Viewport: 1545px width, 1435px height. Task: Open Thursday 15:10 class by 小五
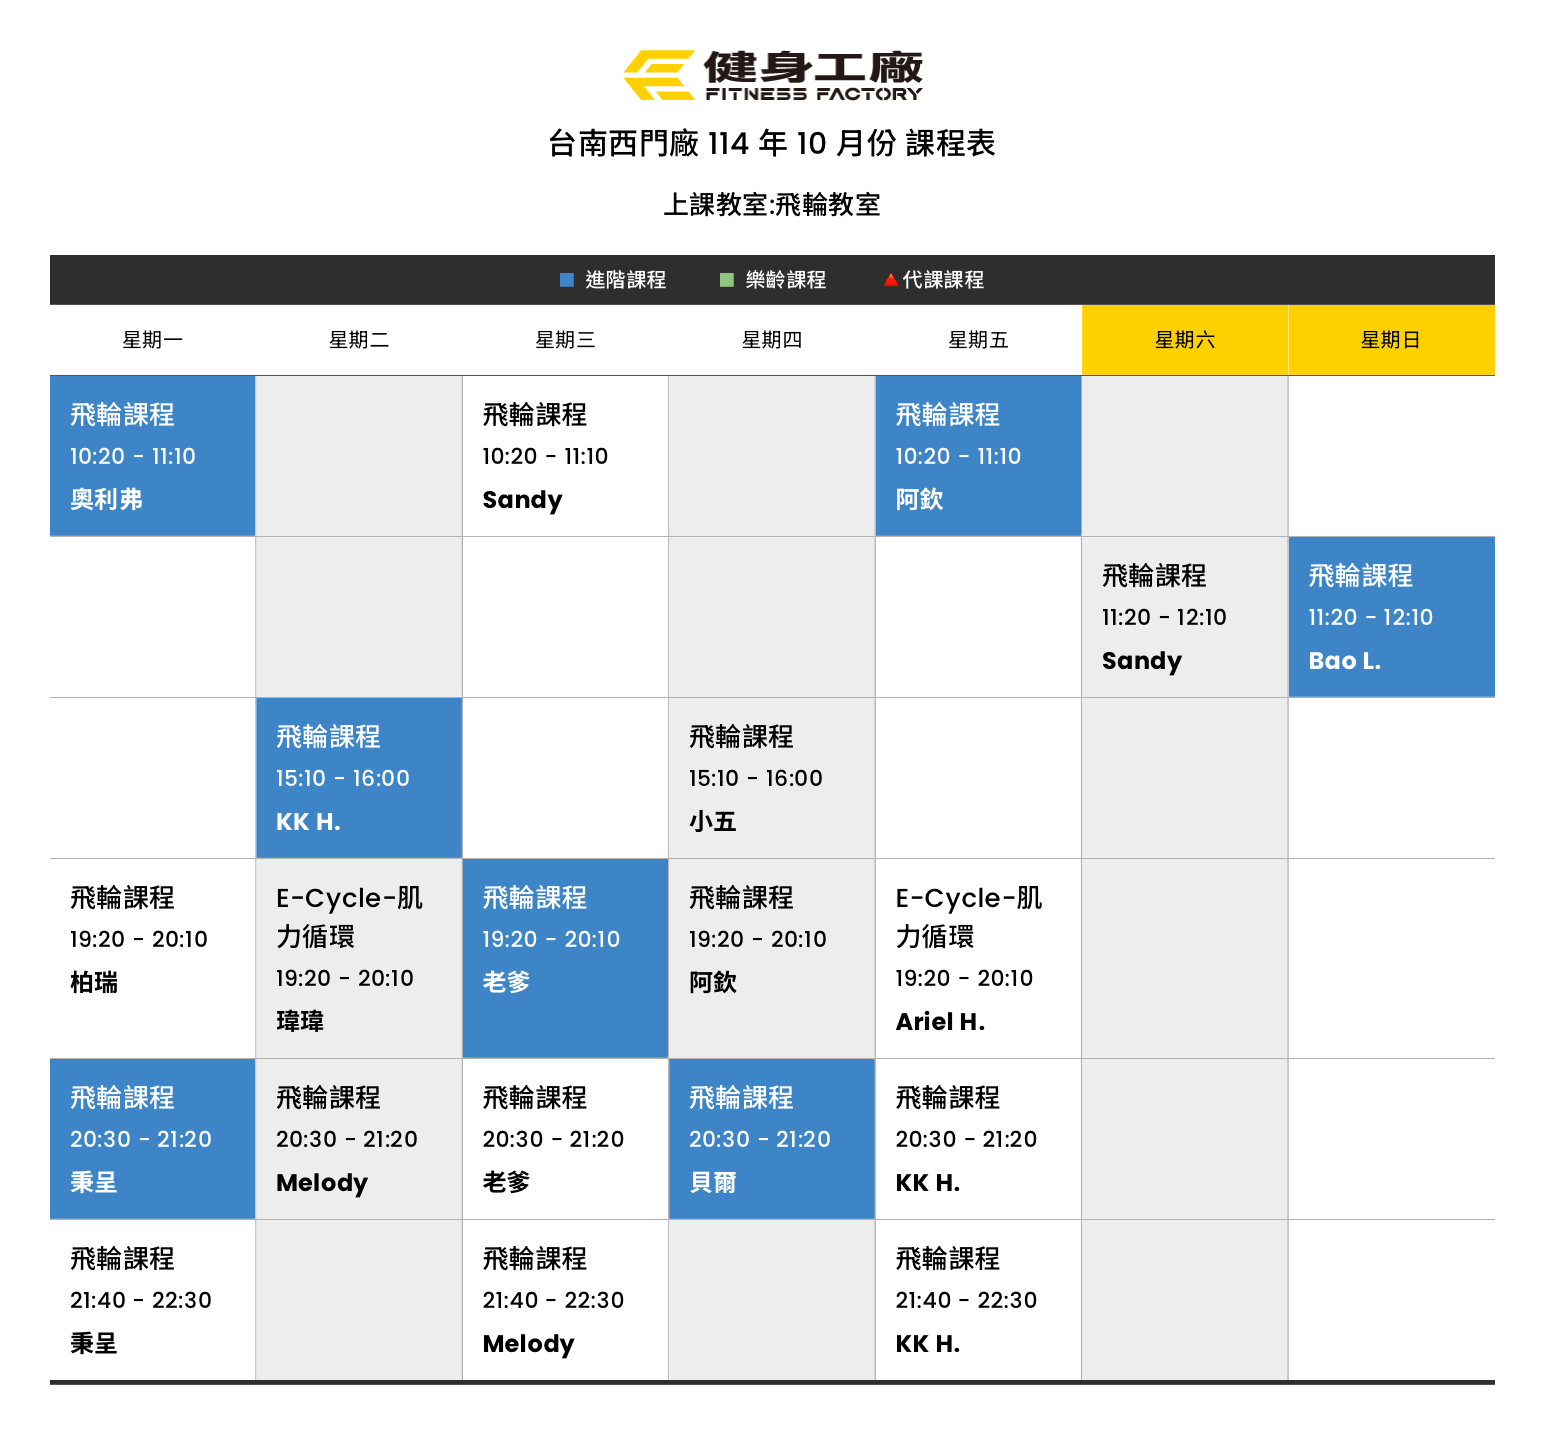click(x=771, y=778)
